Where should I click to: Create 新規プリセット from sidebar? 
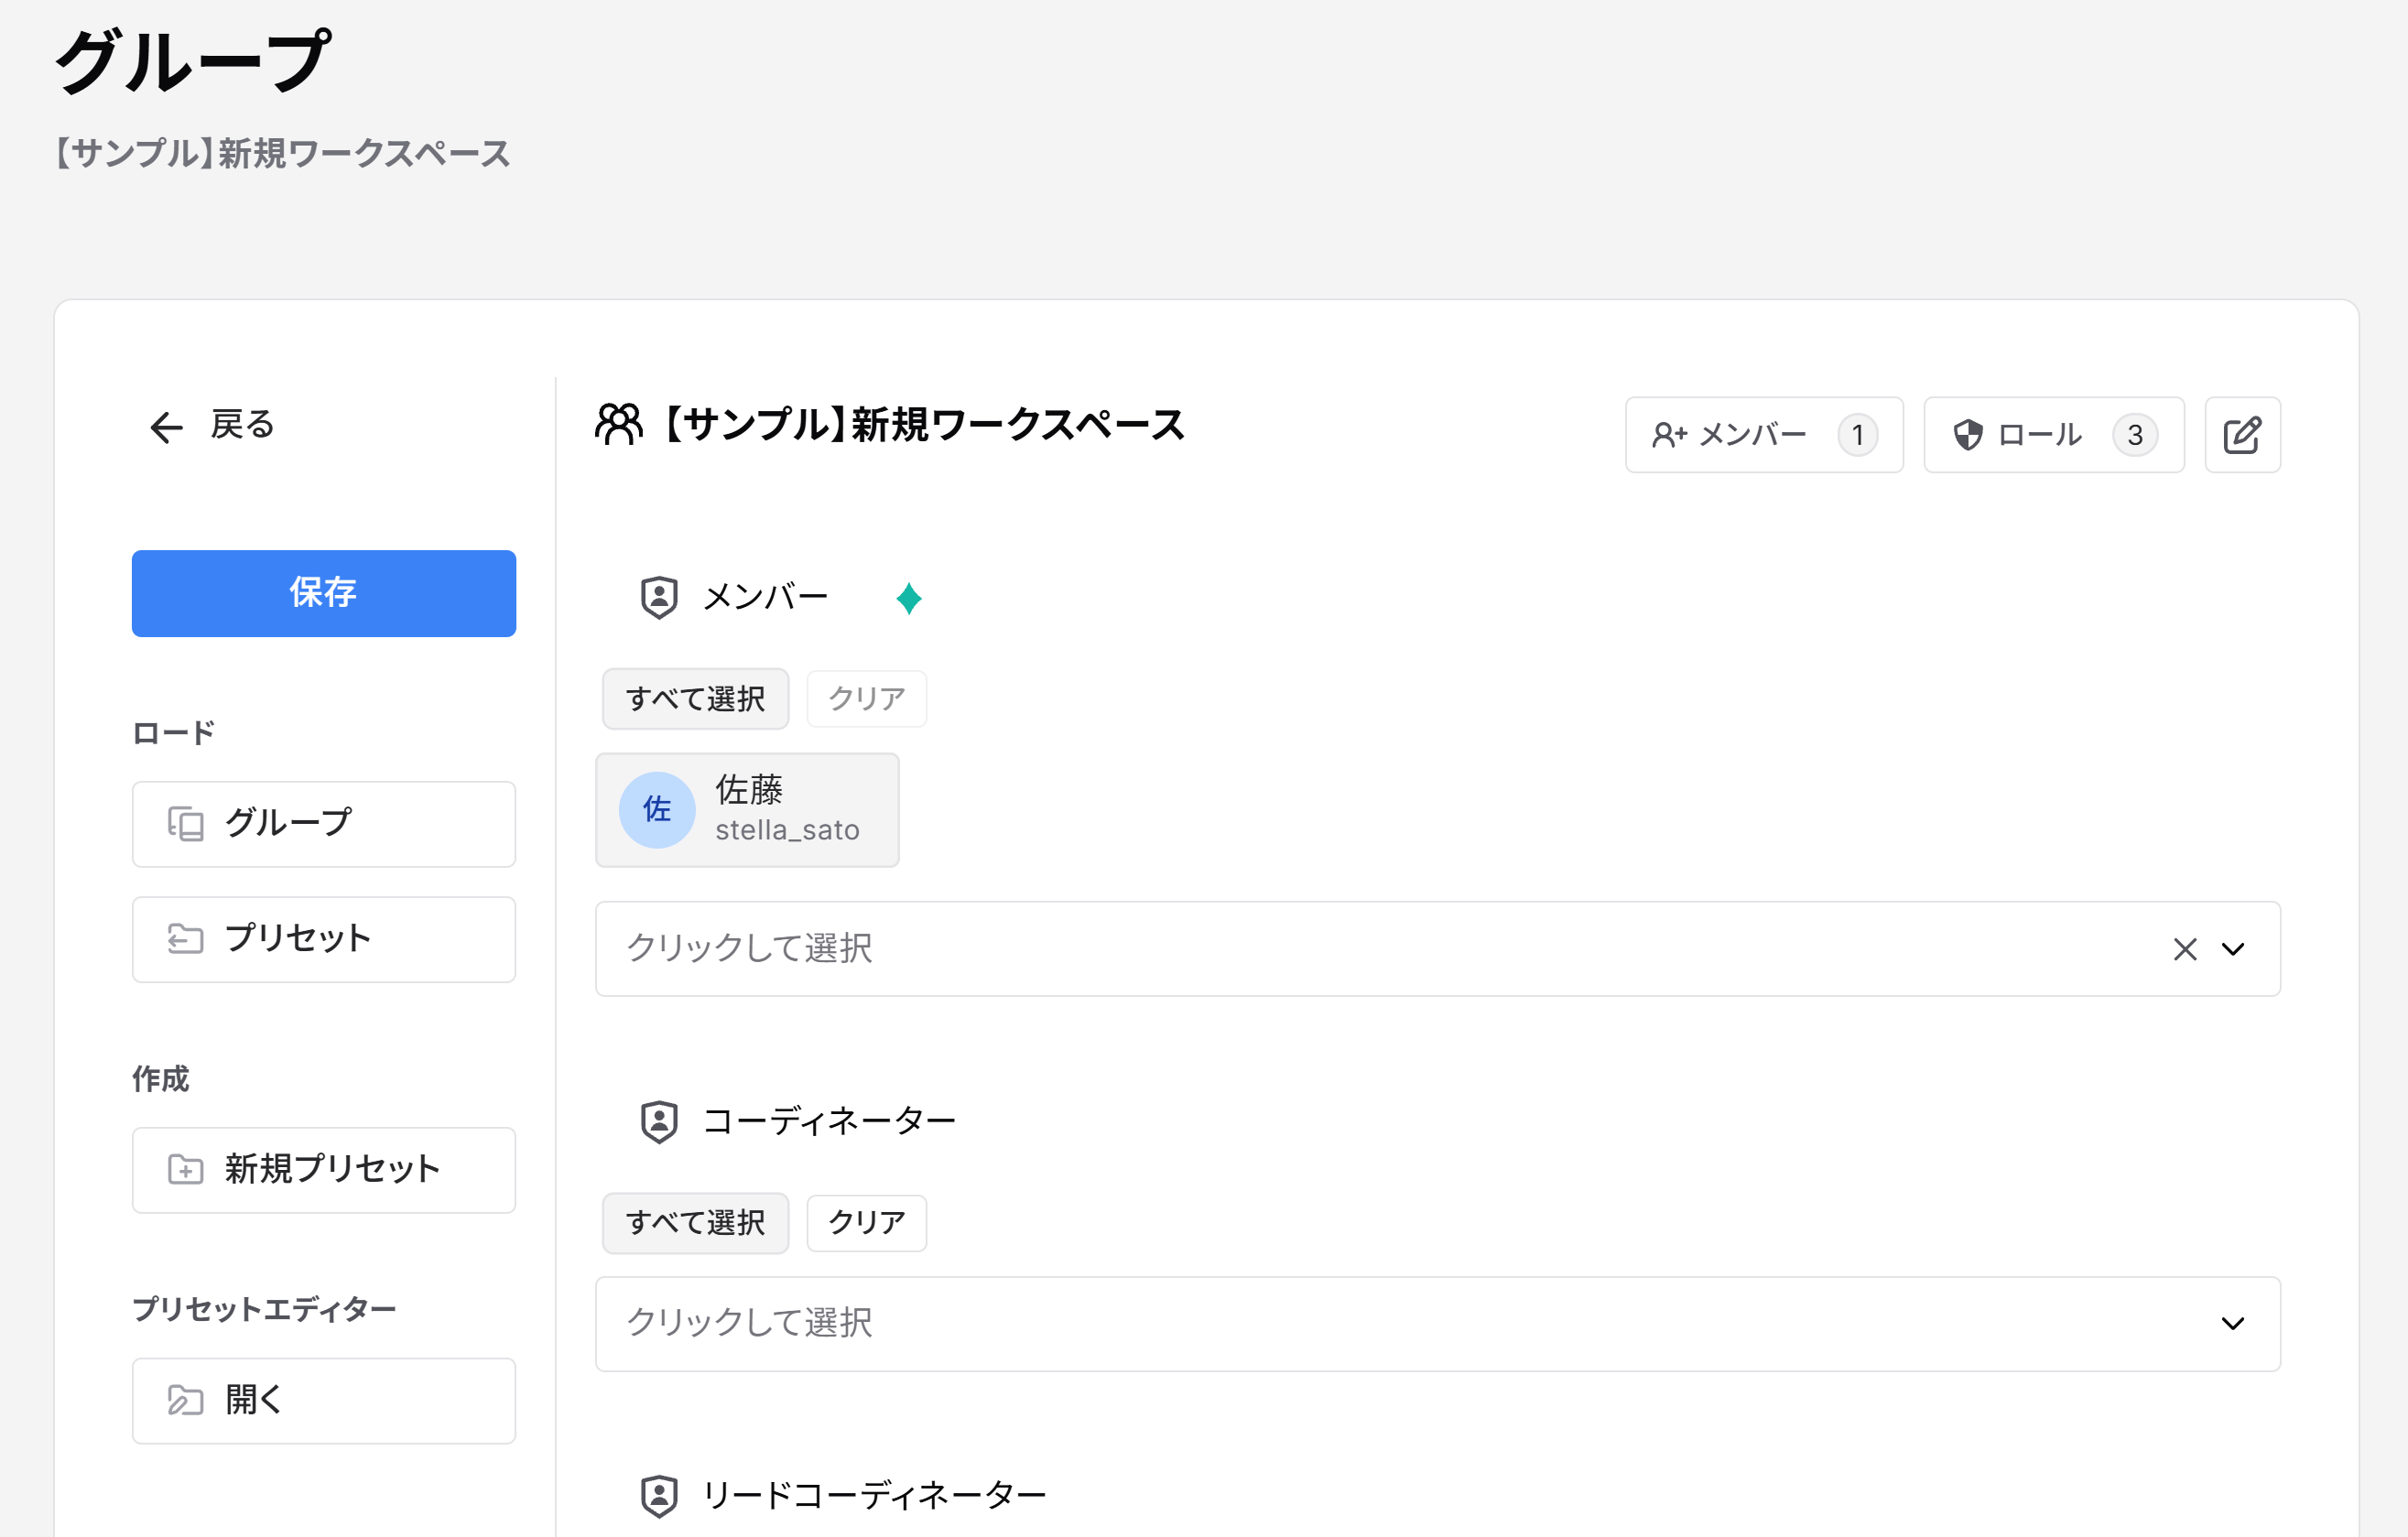coord(323,1169)
